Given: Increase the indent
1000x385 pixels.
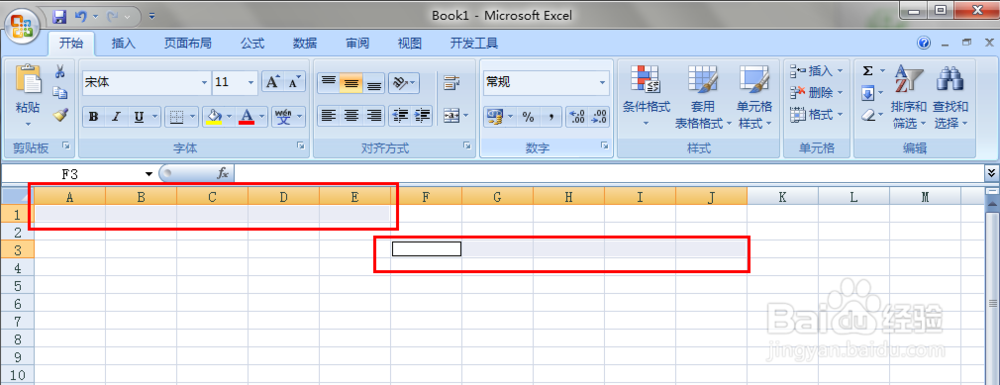Looking at the screenshot, I should coord(422,116).
